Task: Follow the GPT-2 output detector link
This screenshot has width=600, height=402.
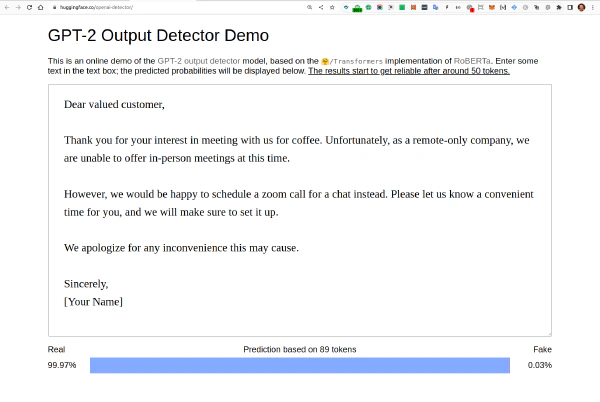Action: (199, 61)
